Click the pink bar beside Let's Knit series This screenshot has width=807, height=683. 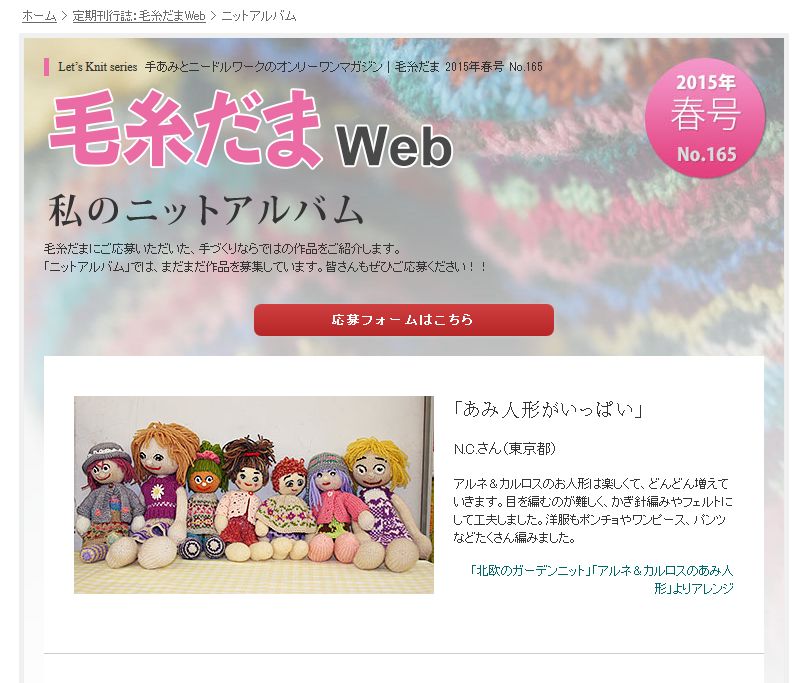pyautogui.click(x=47, y=67)
